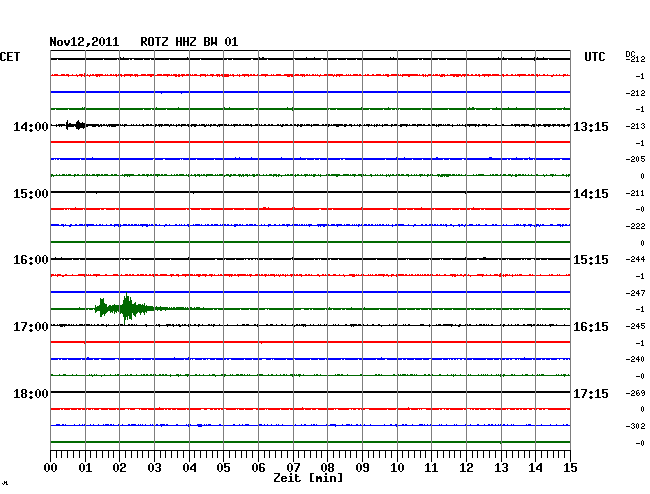Click the "05" minute axis label
This screenshot has width=650, height=494.
[223, 467]
